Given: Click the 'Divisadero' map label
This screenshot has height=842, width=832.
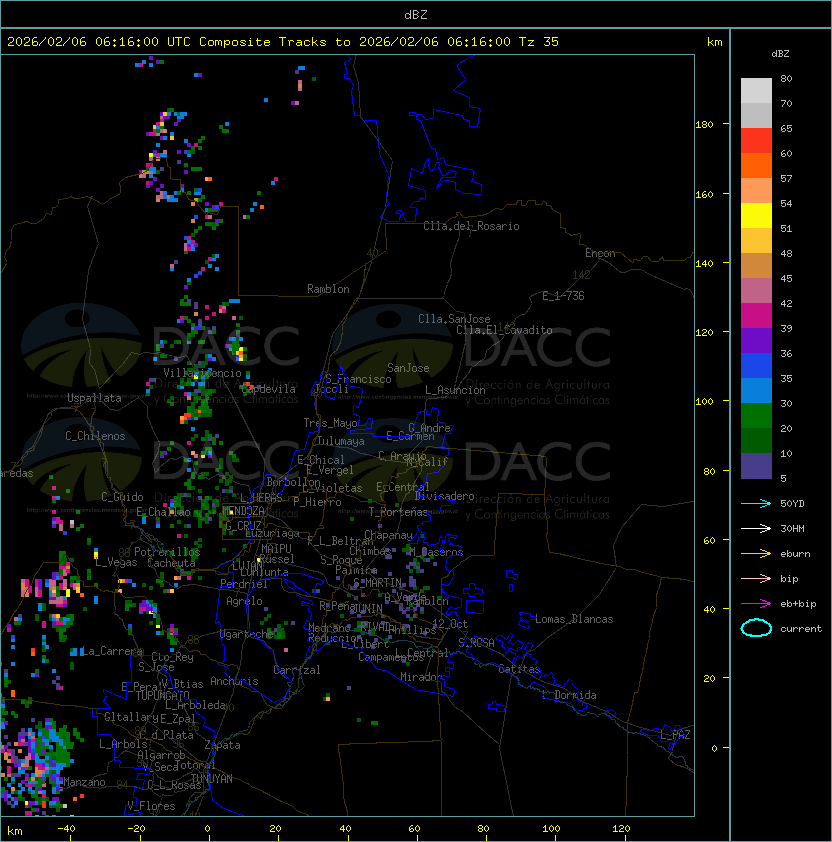Looking at the screenshot, I should click(x=444, y=496).
